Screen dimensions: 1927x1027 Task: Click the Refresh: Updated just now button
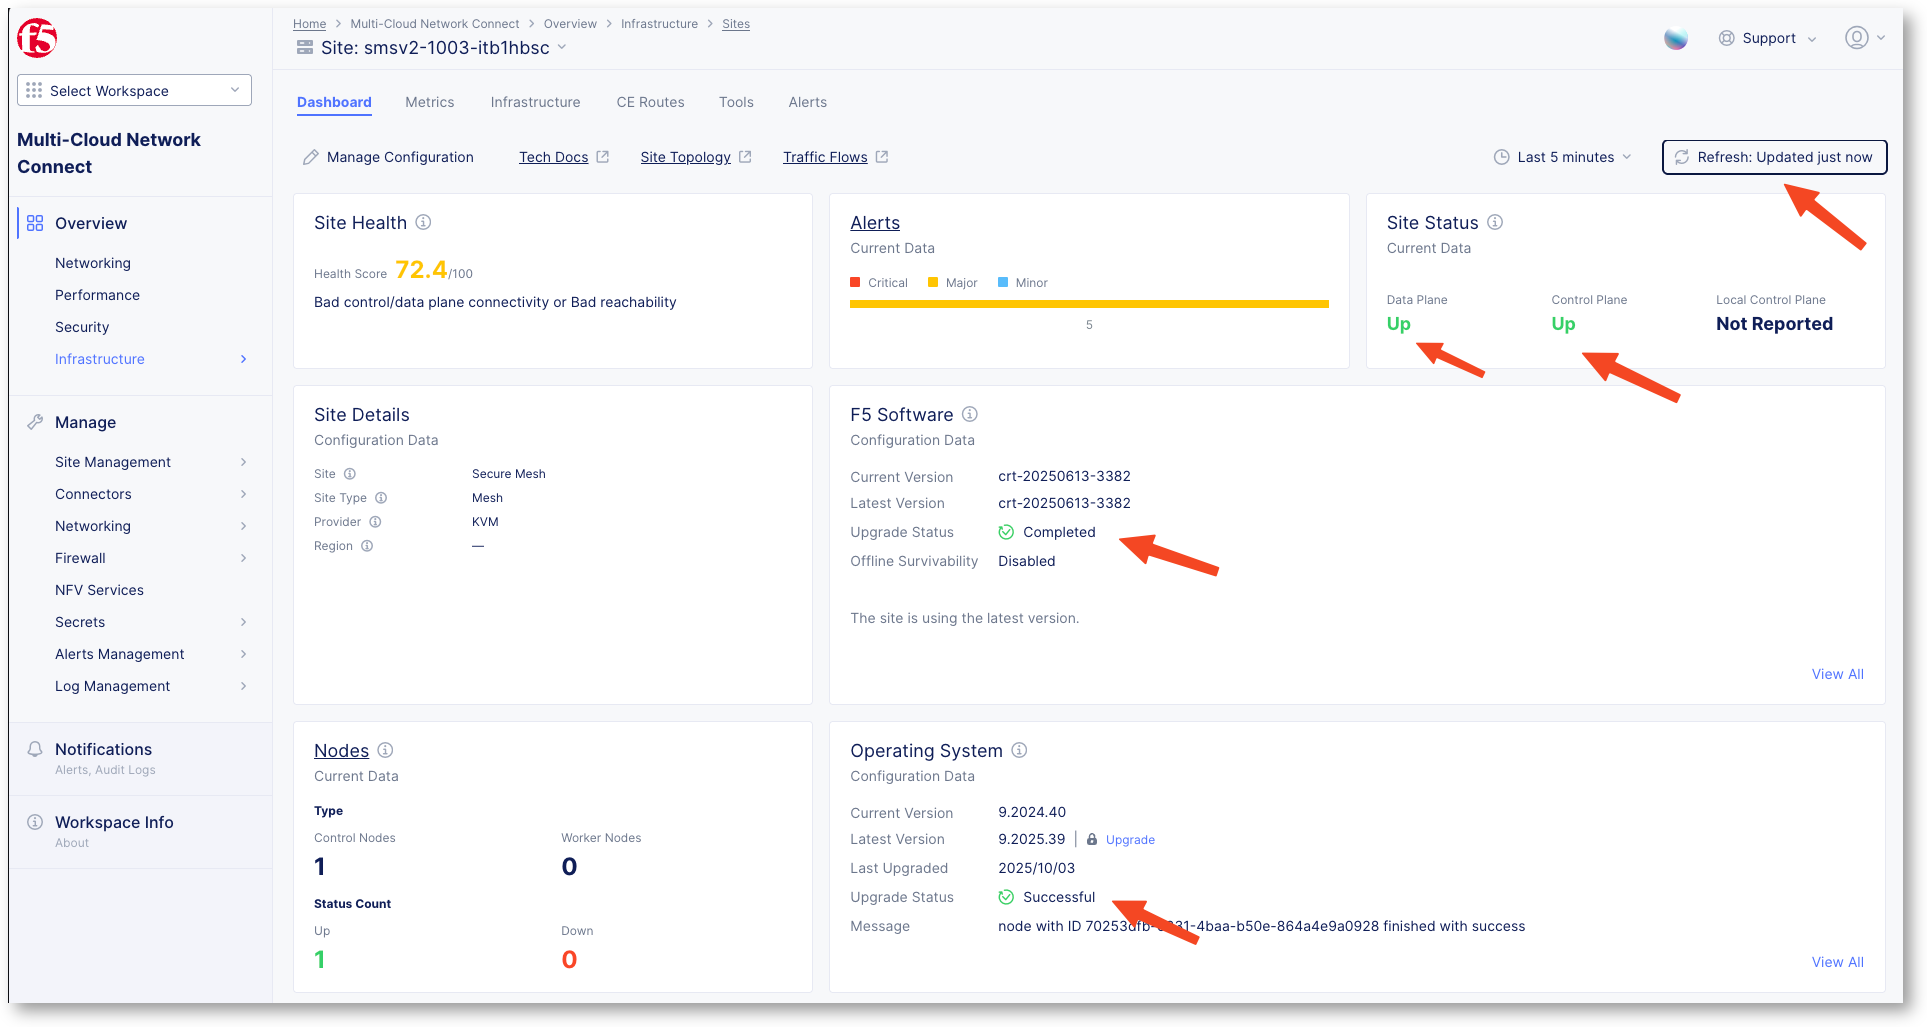coord(1774,157)
